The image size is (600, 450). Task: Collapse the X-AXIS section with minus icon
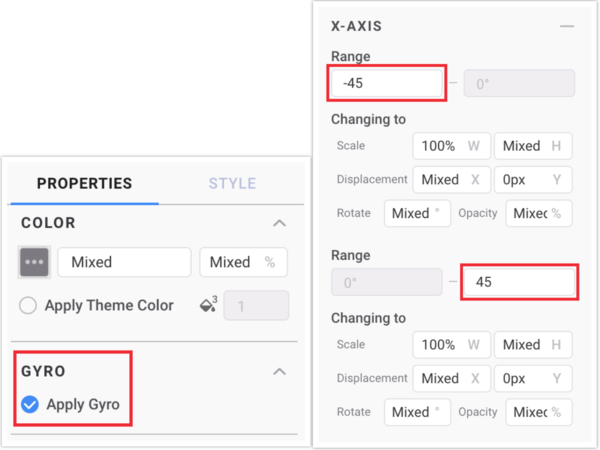pyautogui.click(x=567, y=26)
